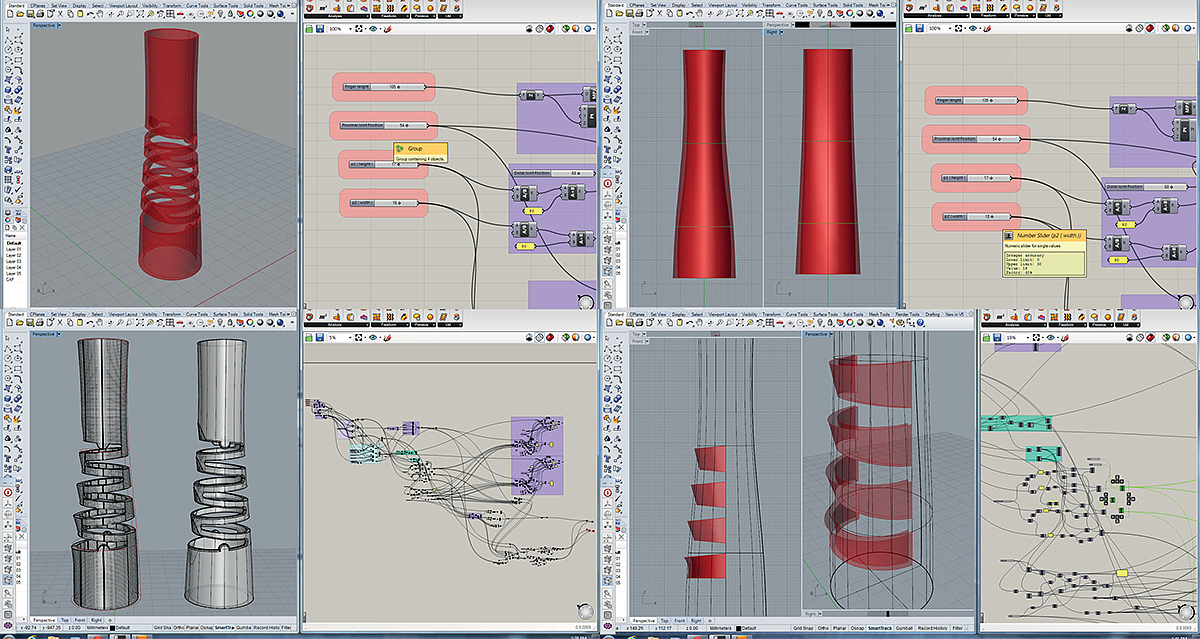Viewport: 1200px width, 639px height.
Task: Click Filter in status bar below wireframe models
Action: tap(286, 628)
